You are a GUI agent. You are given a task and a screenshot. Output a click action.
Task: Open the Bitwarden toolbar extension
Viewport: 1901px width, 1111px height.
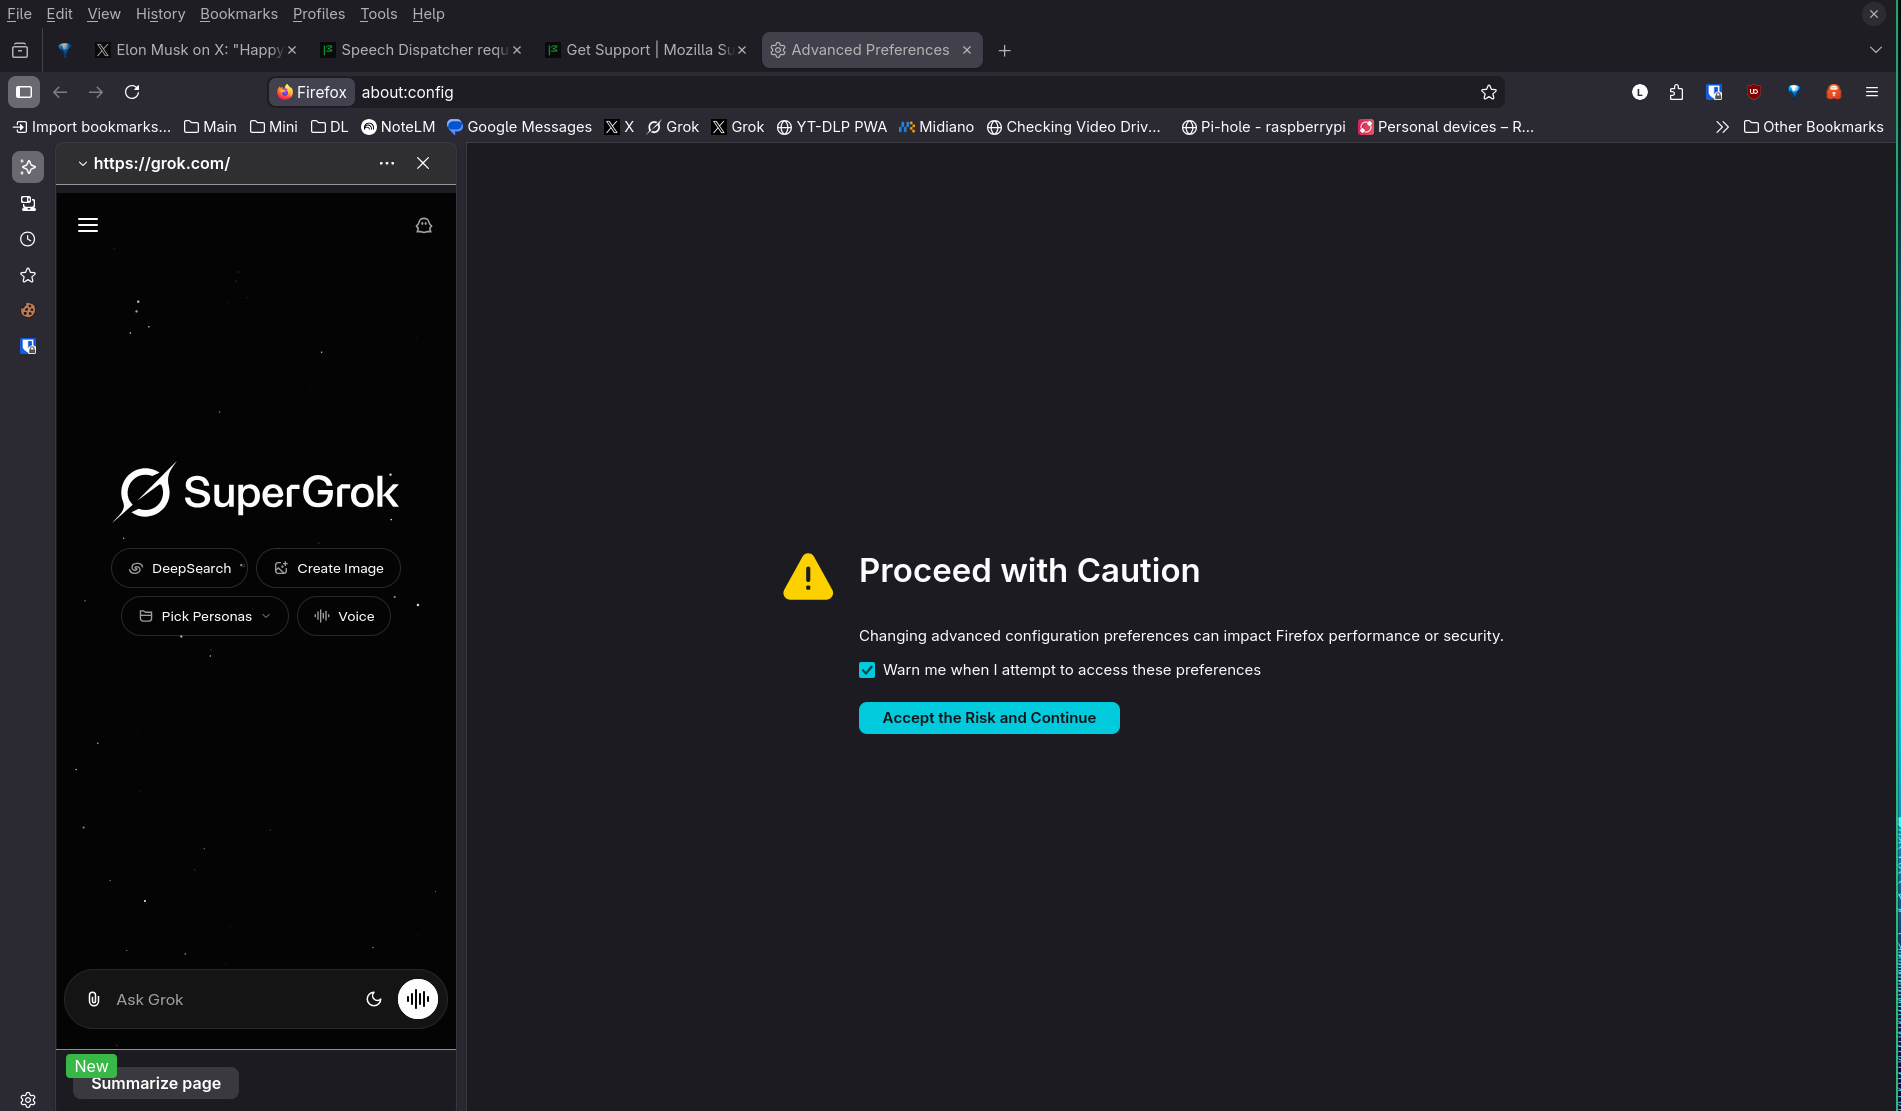pos(1715,92)
